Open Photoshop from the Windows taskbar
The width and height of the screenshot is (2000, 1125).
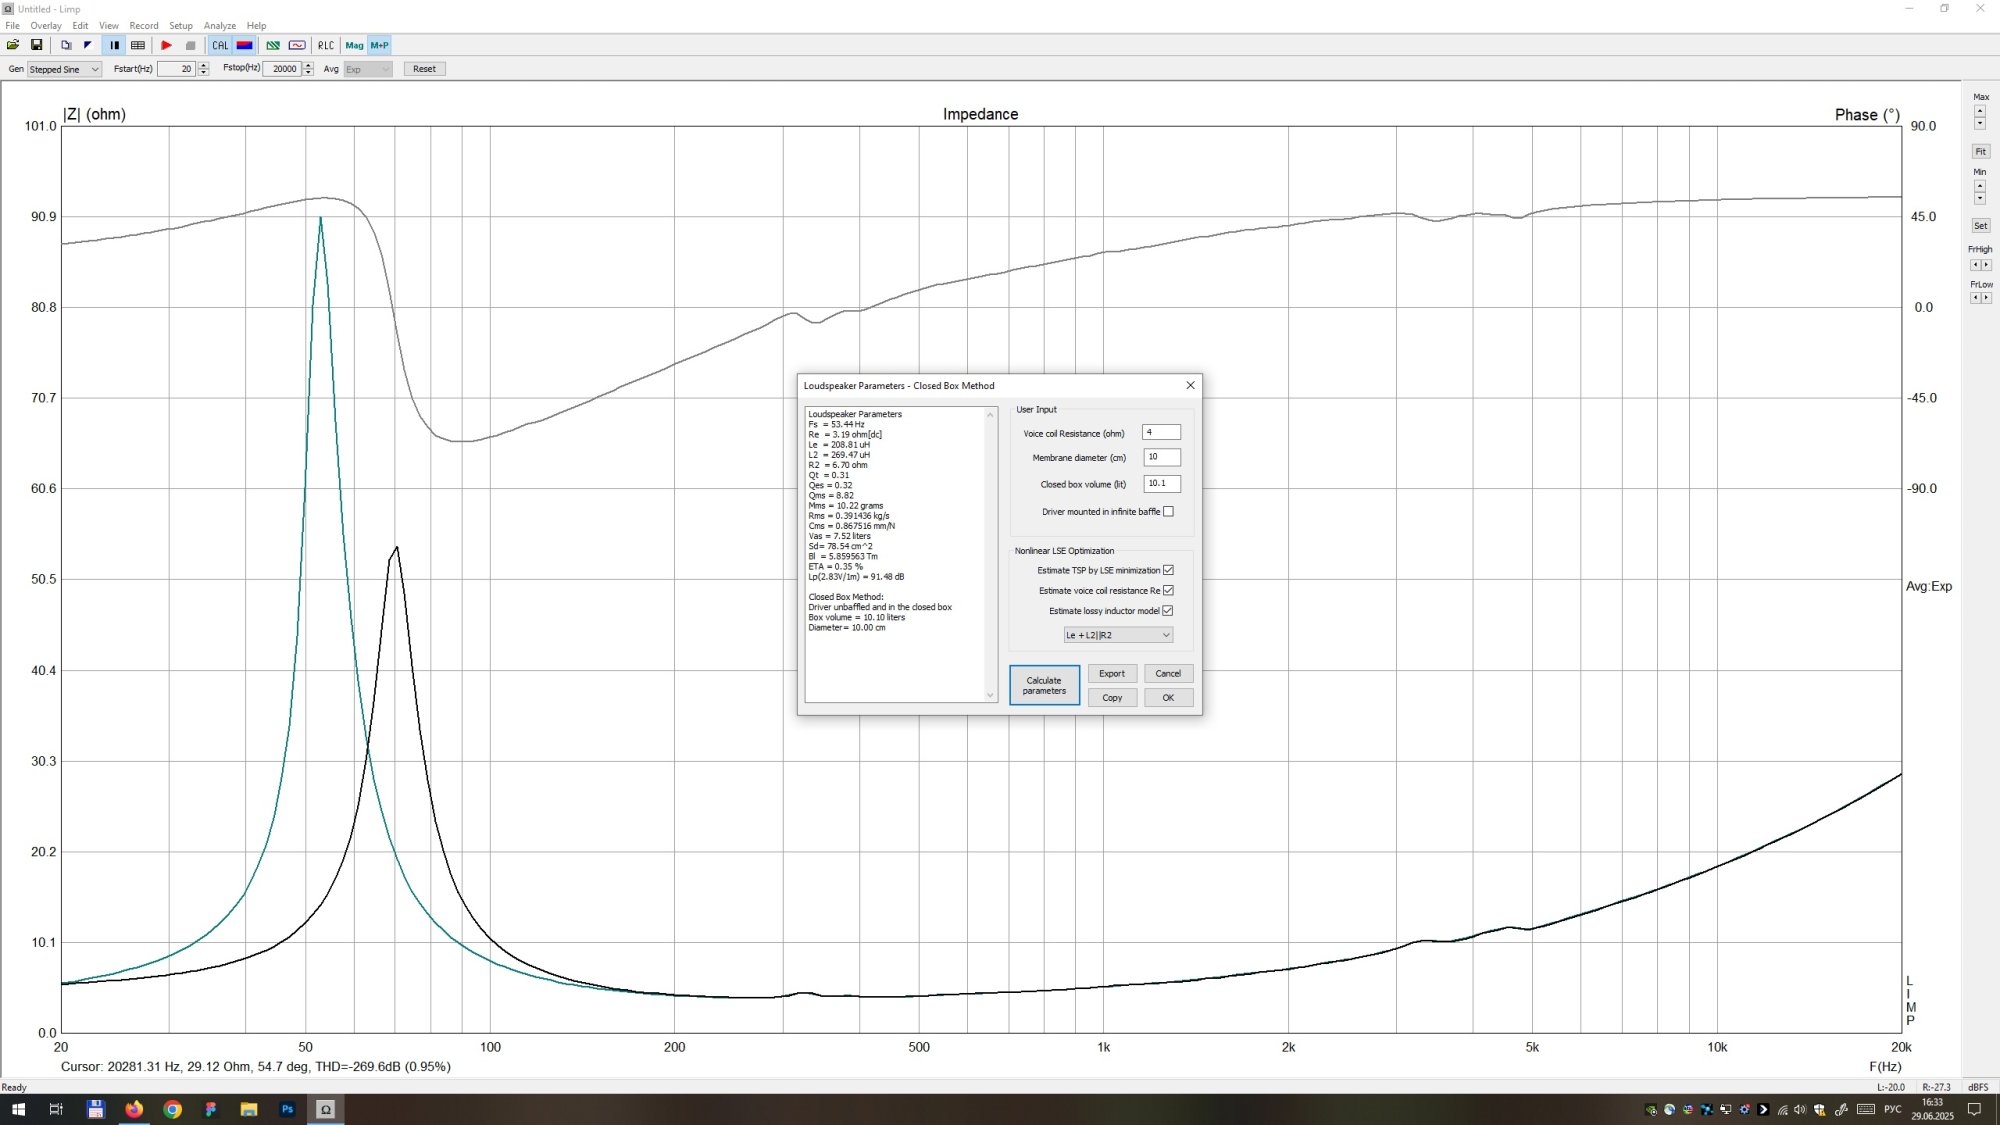(x=287, y=1109)
